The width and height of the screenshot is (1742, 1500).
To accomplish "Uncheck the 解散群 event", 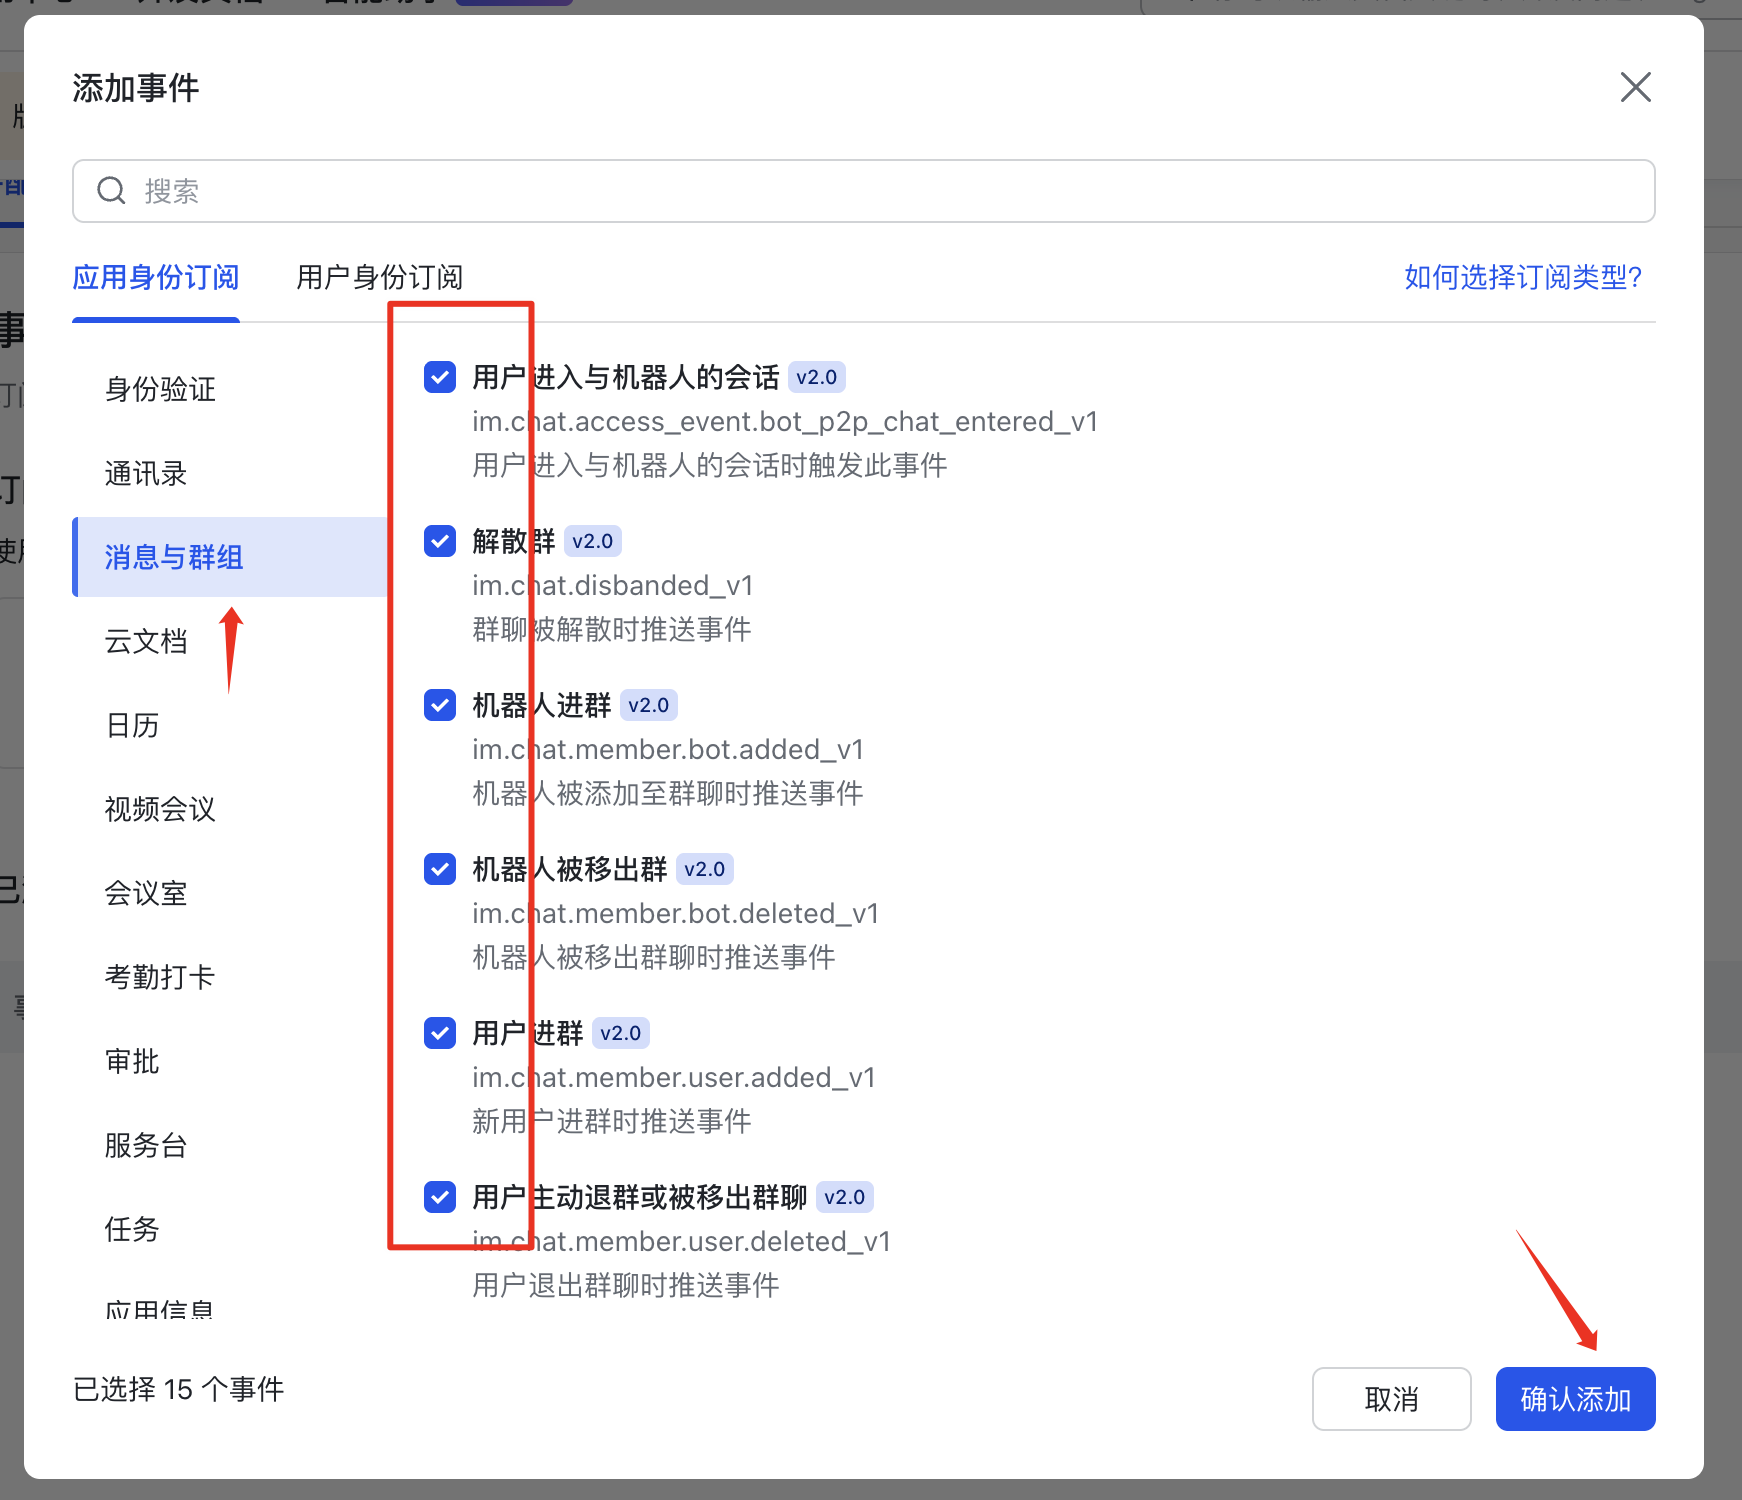I will tap(439, 541).
